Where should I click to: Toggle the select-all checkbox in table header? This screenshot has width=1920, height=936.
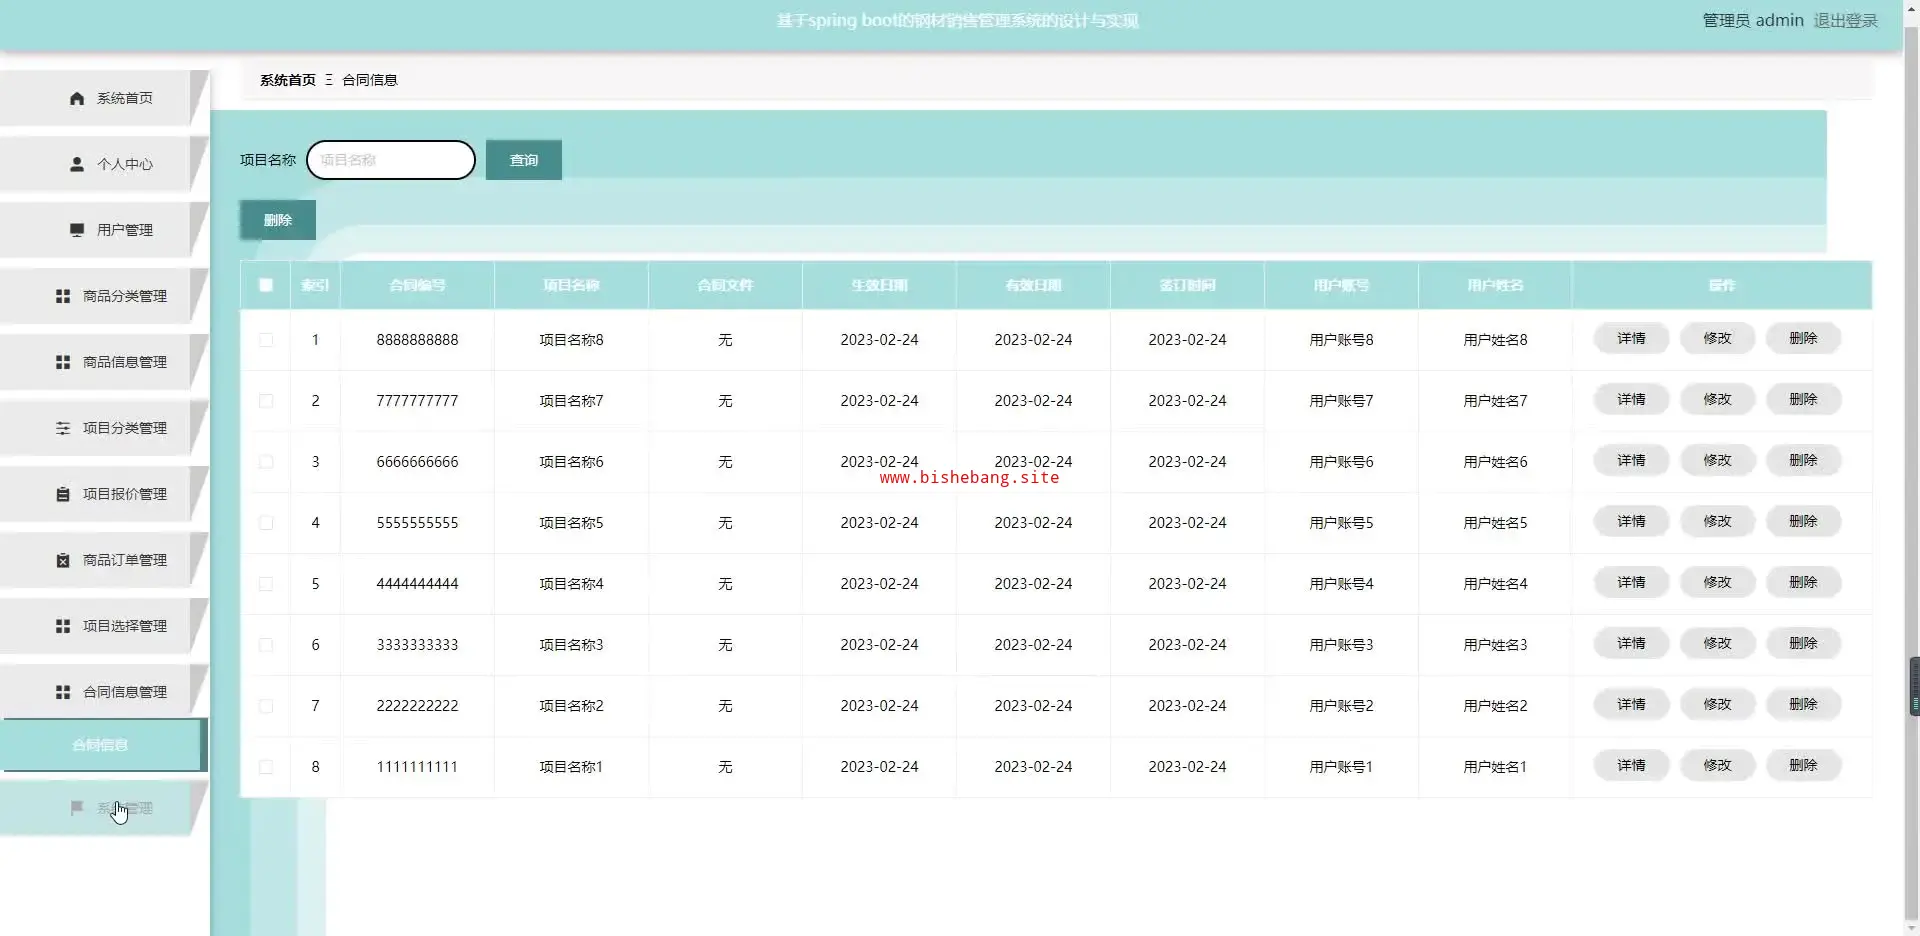[x=266, y=285]
